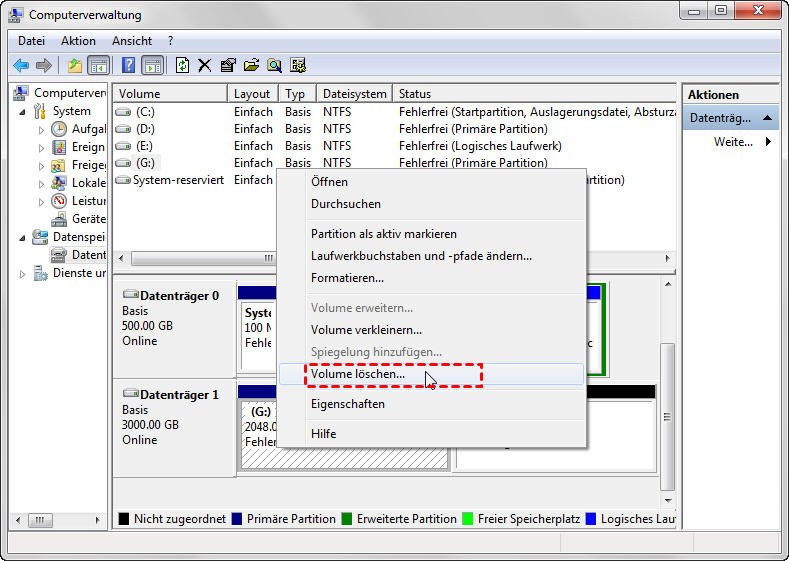
Task: Open the ? help menu
Action: click(171, 41)
